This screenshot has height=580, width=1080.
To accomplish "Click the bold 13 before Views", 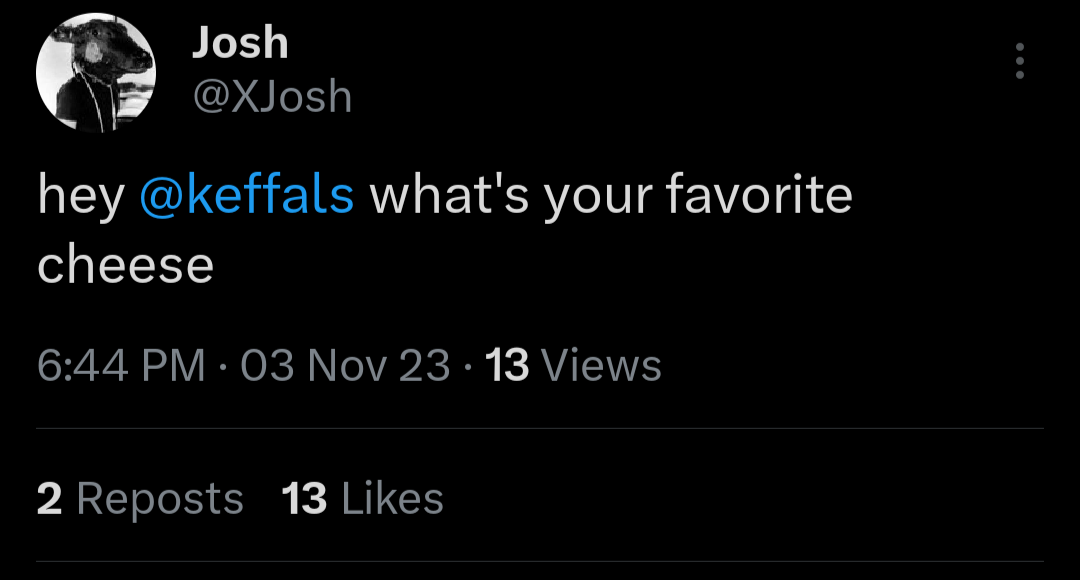I will point(507,366).
